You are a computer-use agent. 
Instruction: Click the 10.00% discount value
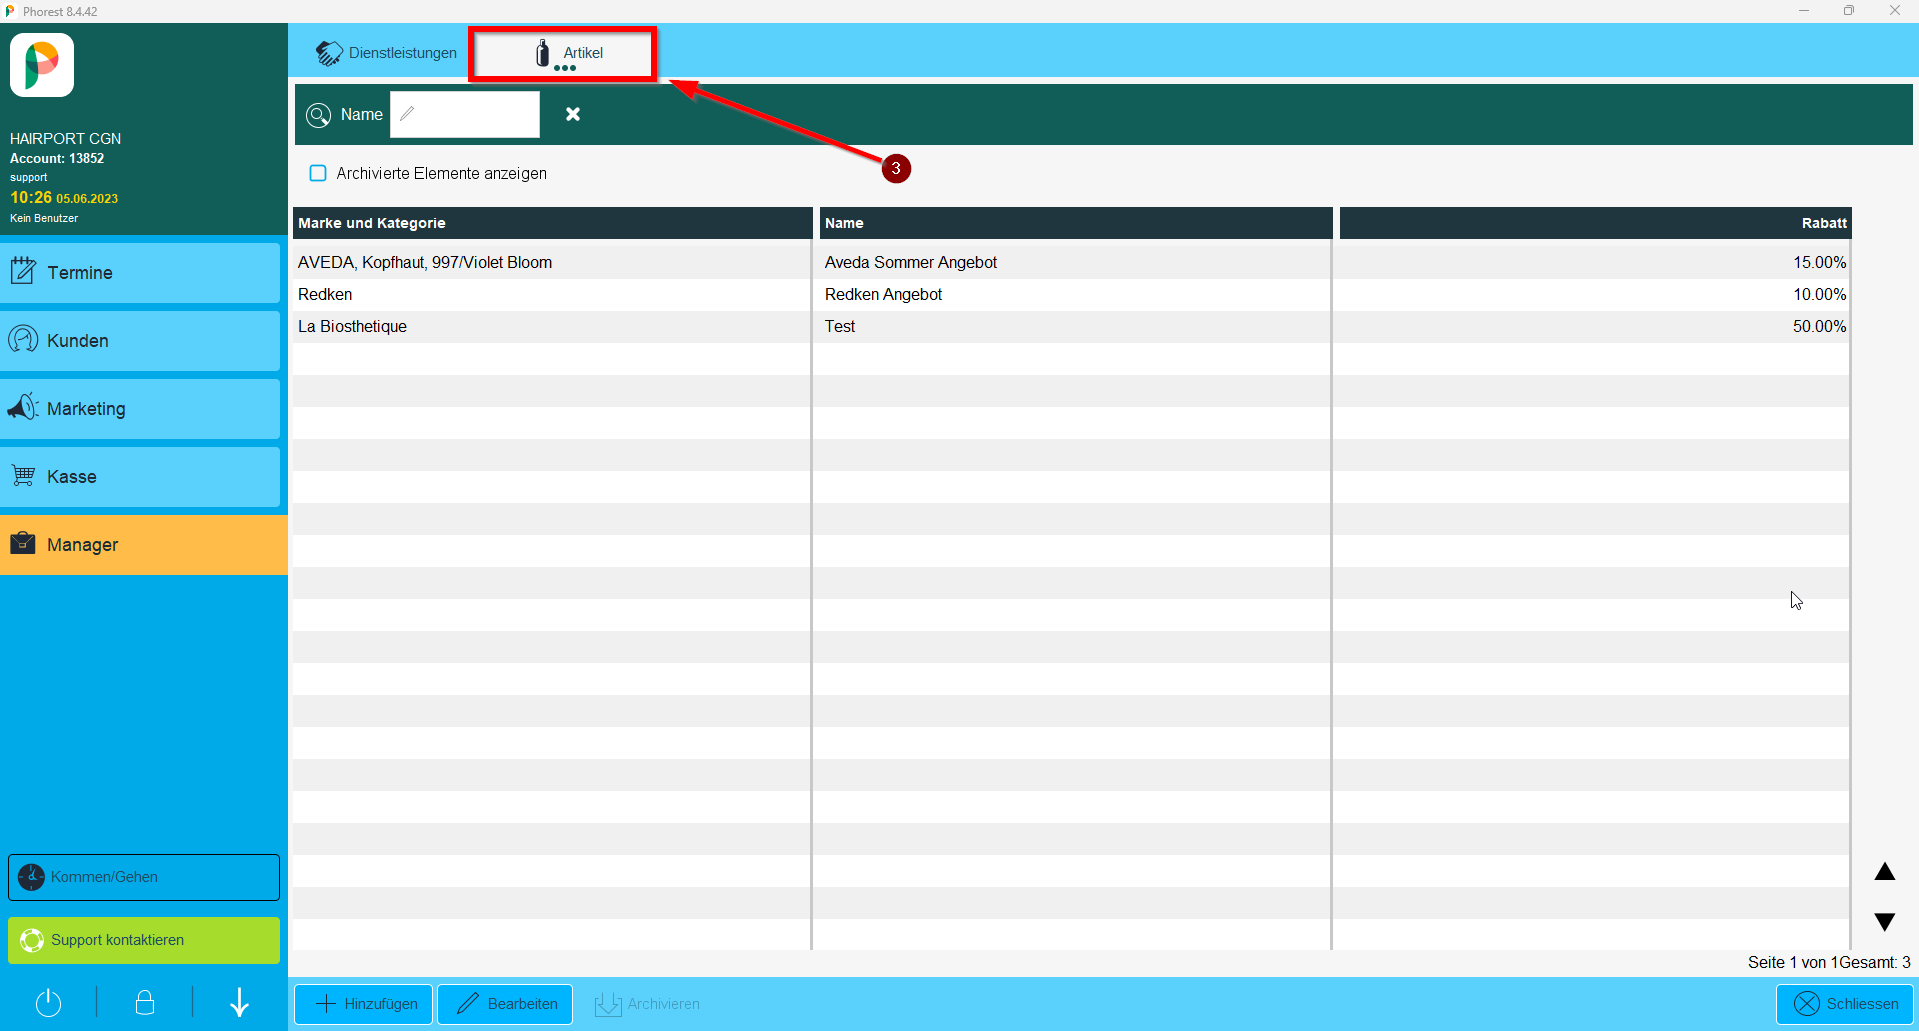pos(1819,294)
